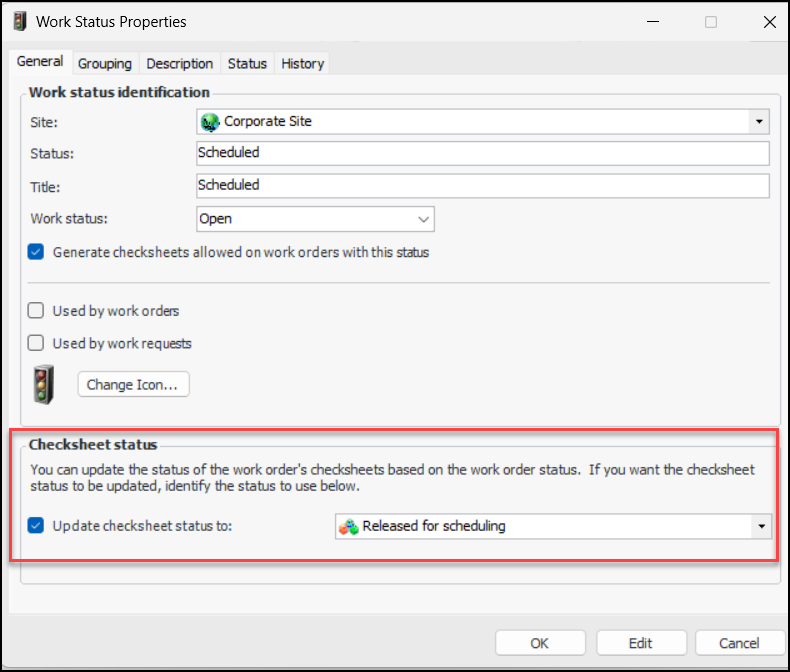
Task: Click the Change Icon button
Action: [134, 384]
